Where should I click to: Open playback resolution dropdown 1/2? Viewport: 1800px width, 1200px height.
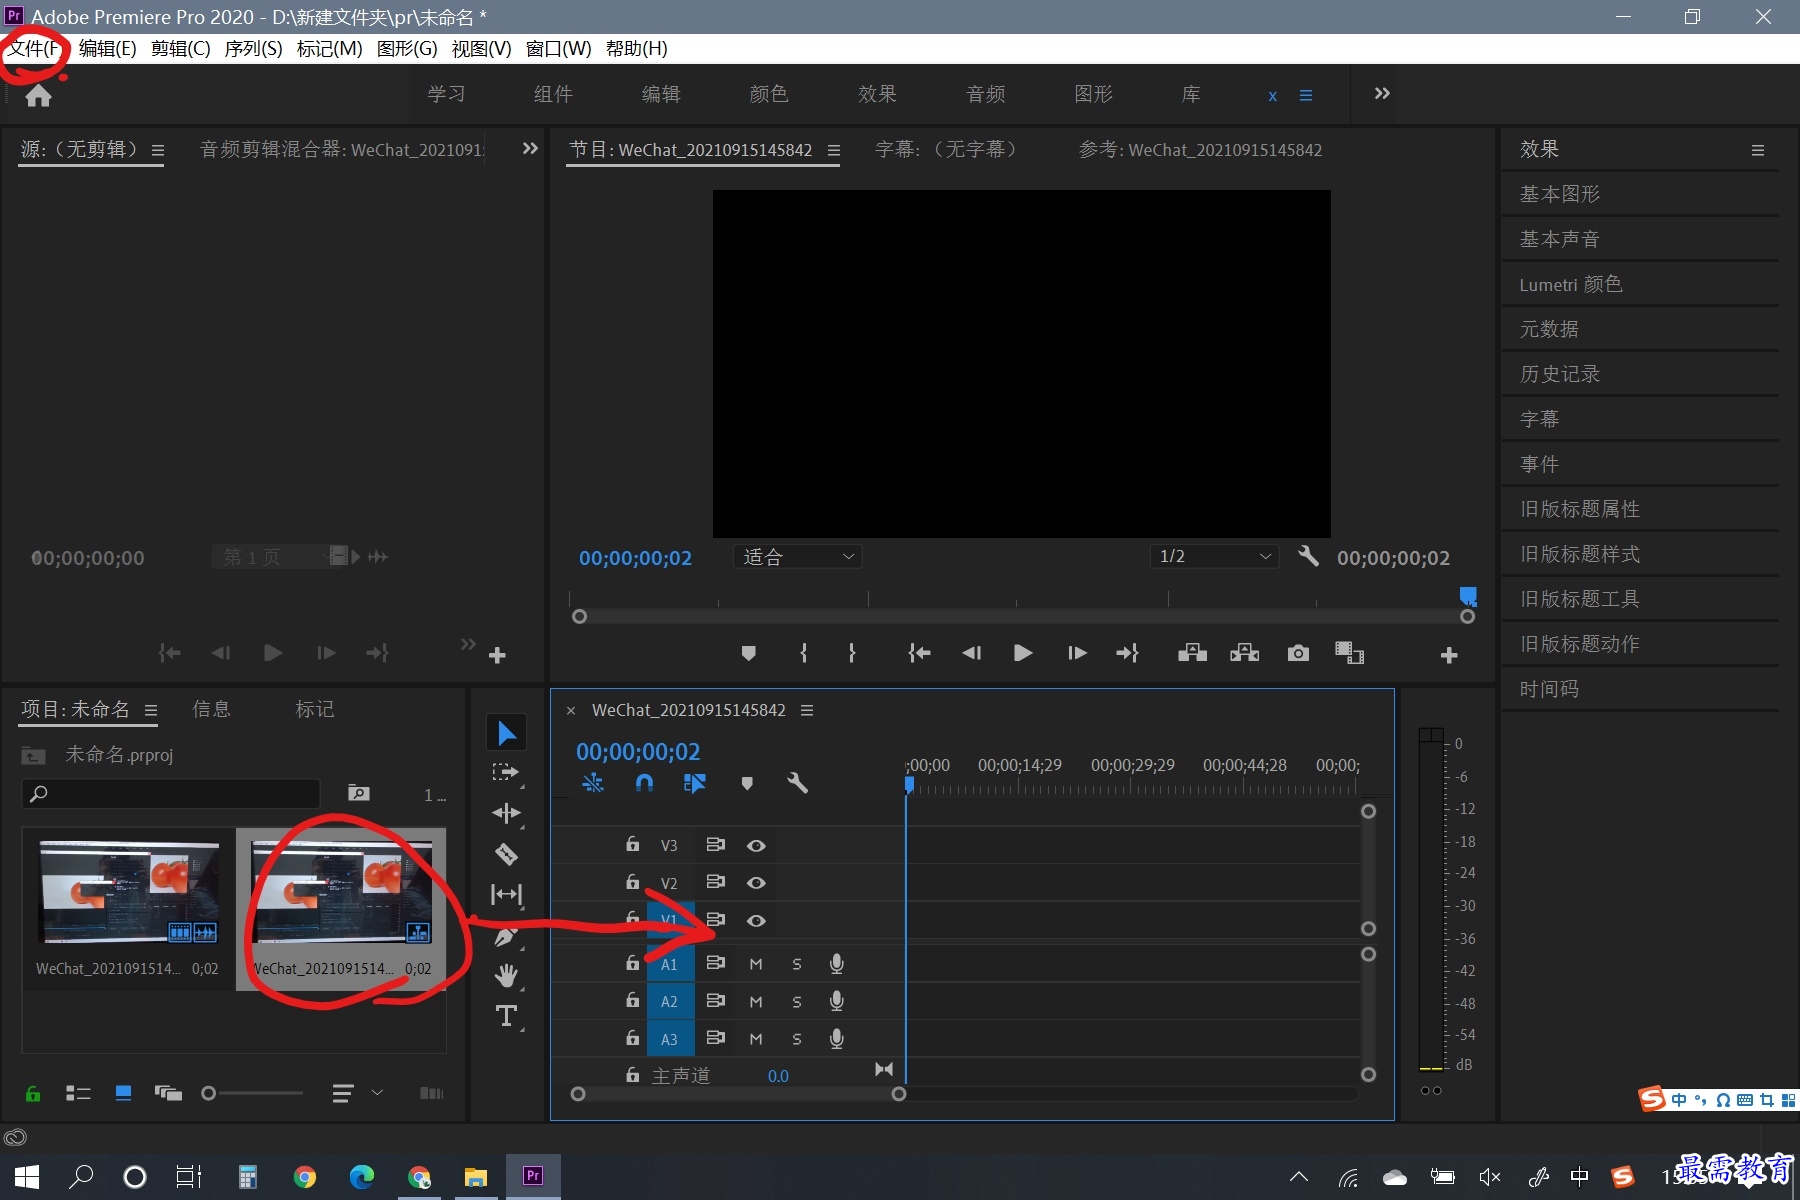pos(1215,557)
